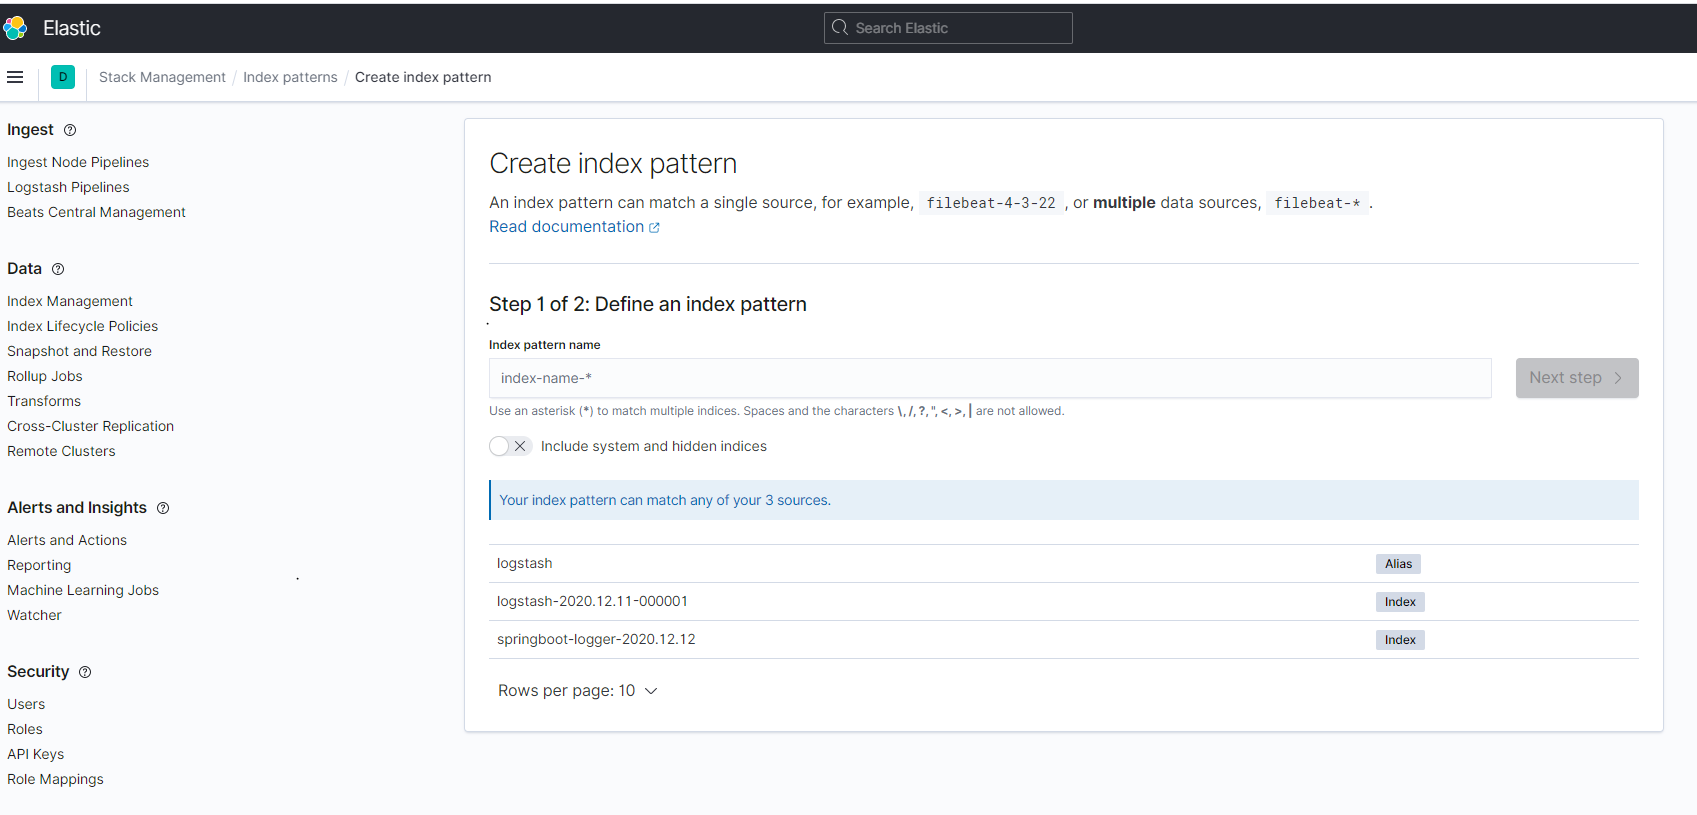Viewport: 1697px width, 815px height.
Task: Click the Next step button
Action: coord(1577,378)
